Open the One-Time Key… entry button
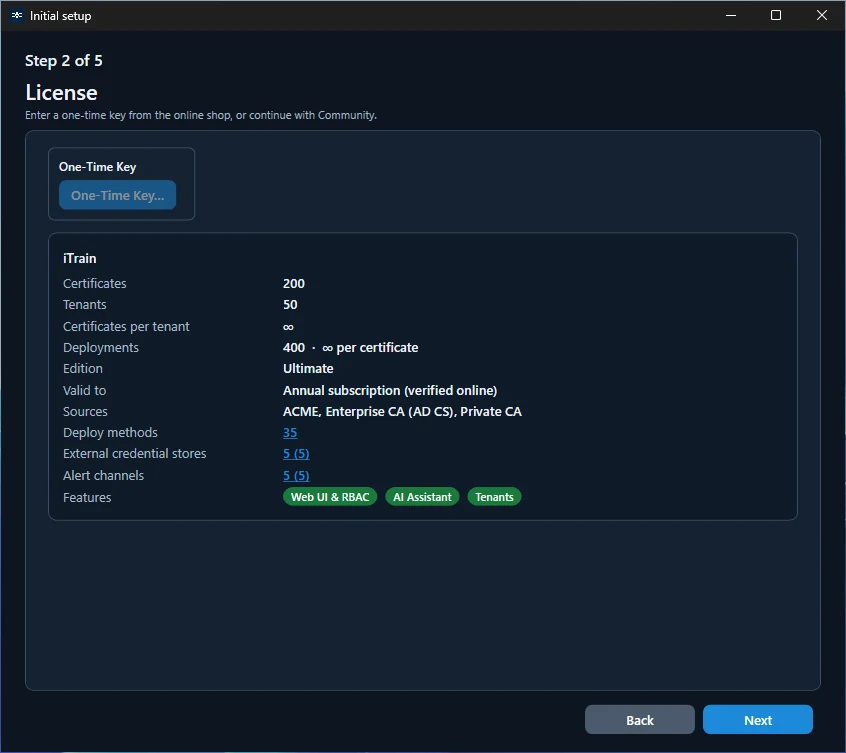The height and width of the screenshot is (753, 846). 117,195
